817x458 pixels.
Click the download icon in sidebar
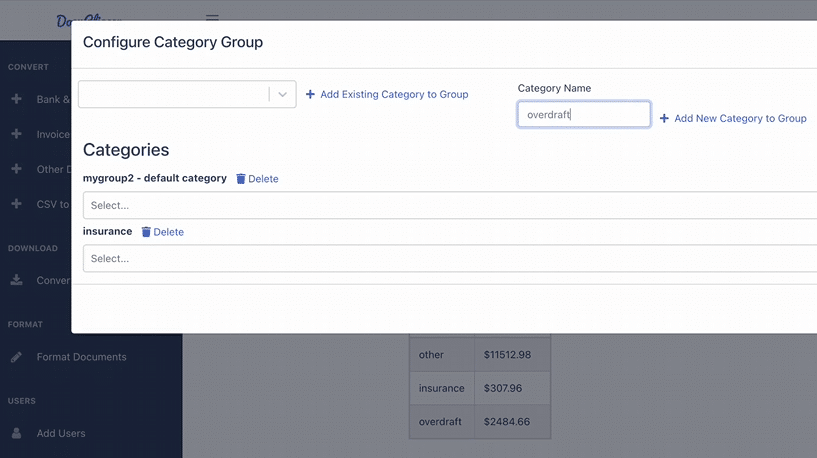coord(16,280)
